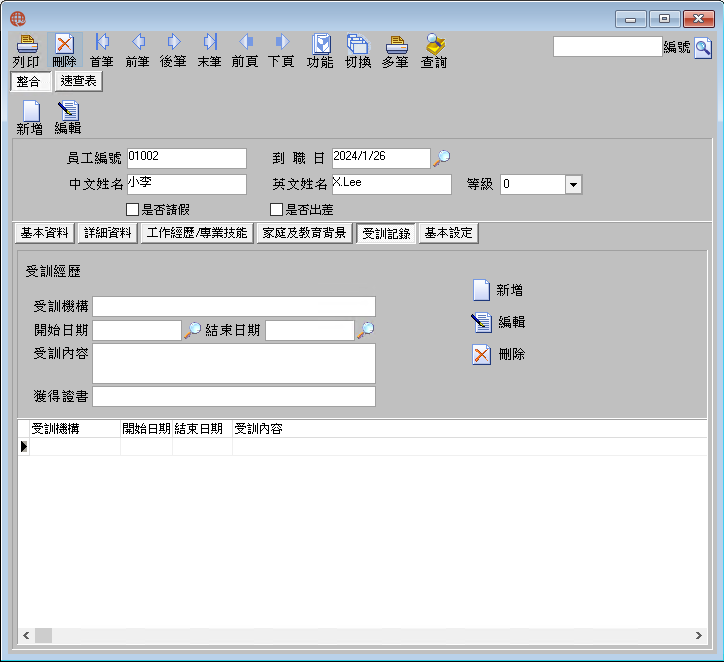Click the search magnifier beside 編號
This screenshot has height=662, width=724.
point(703,48)
